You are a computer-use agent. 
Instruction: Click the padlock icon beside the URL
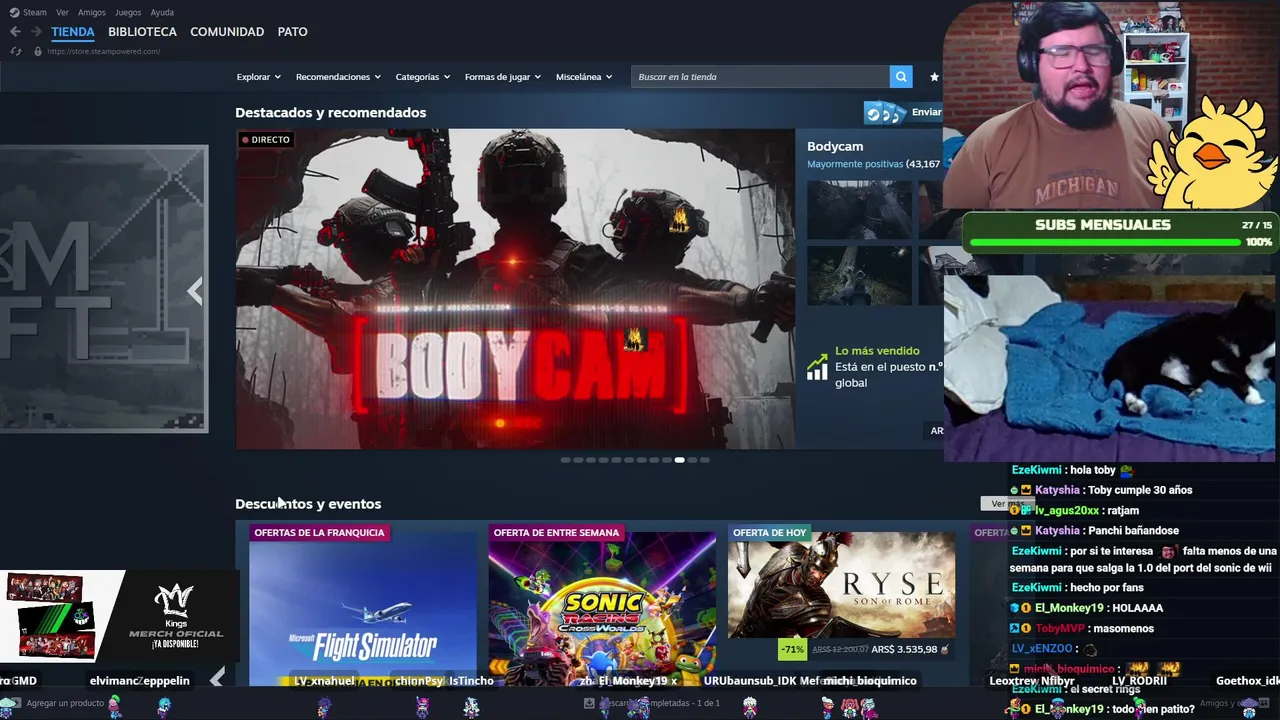tap(38, 51)
